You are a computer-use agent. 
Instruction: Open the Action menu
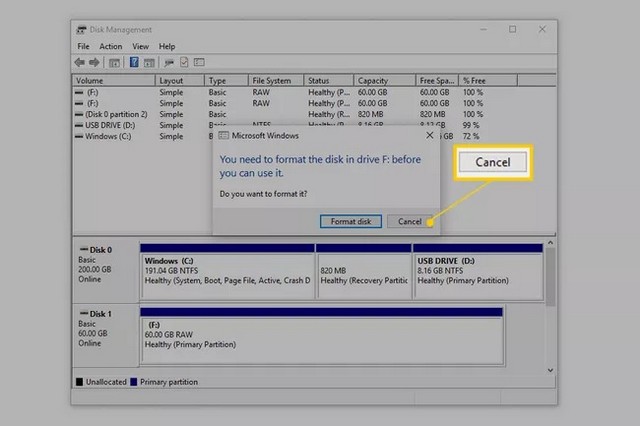111,47
